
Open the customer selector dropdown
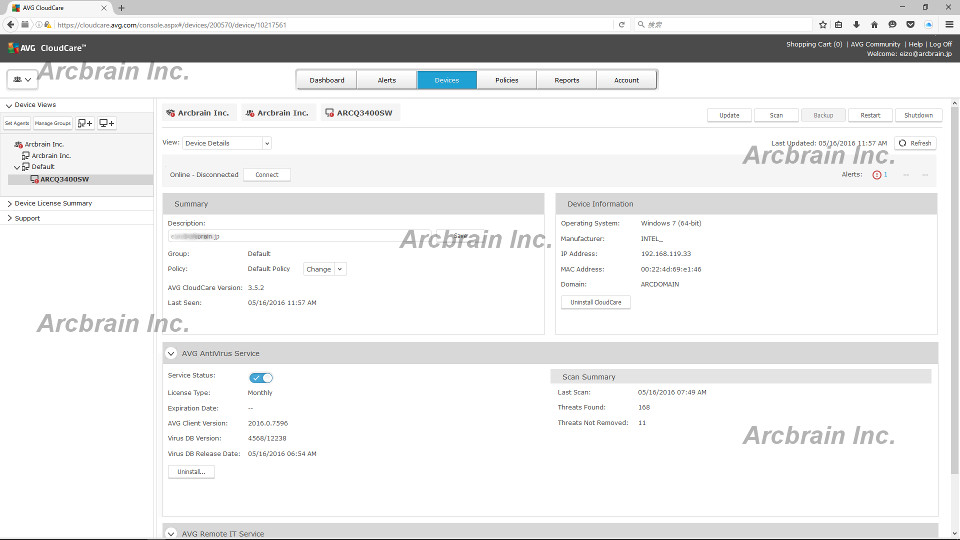(x=22, y=80)
